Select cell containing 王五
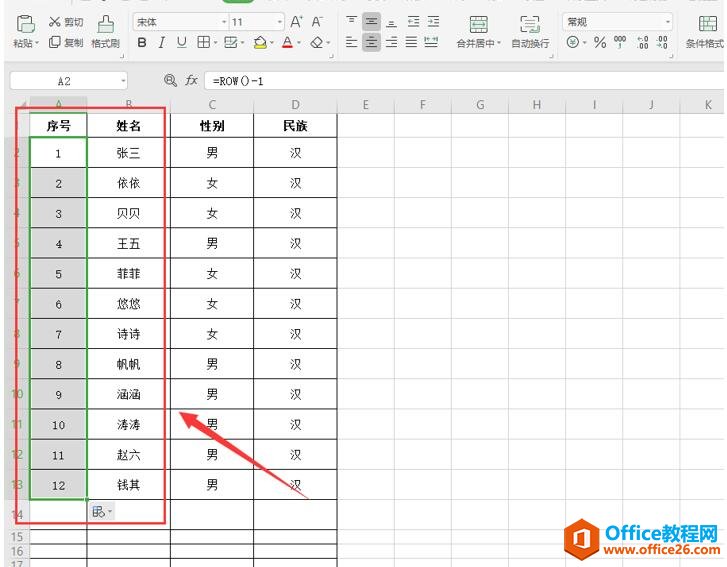 tap(128, 243)
